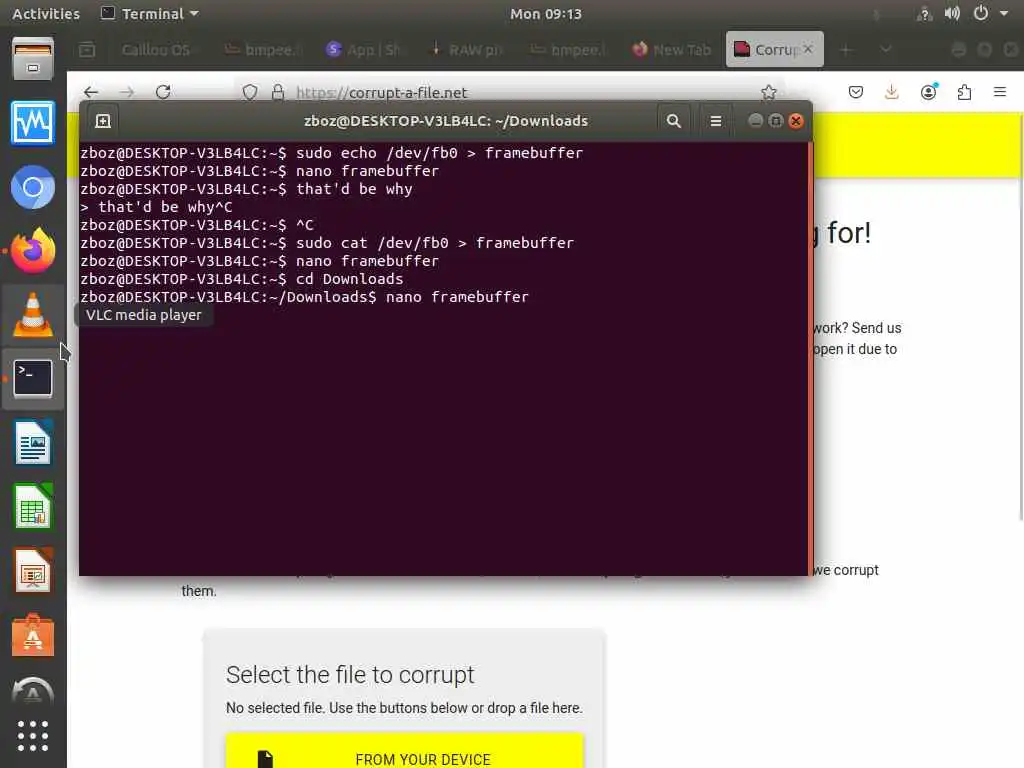The image size is (1024, 768).
Task: Open the Terminal icon in the dock
Action: click(x=33, y=379)
